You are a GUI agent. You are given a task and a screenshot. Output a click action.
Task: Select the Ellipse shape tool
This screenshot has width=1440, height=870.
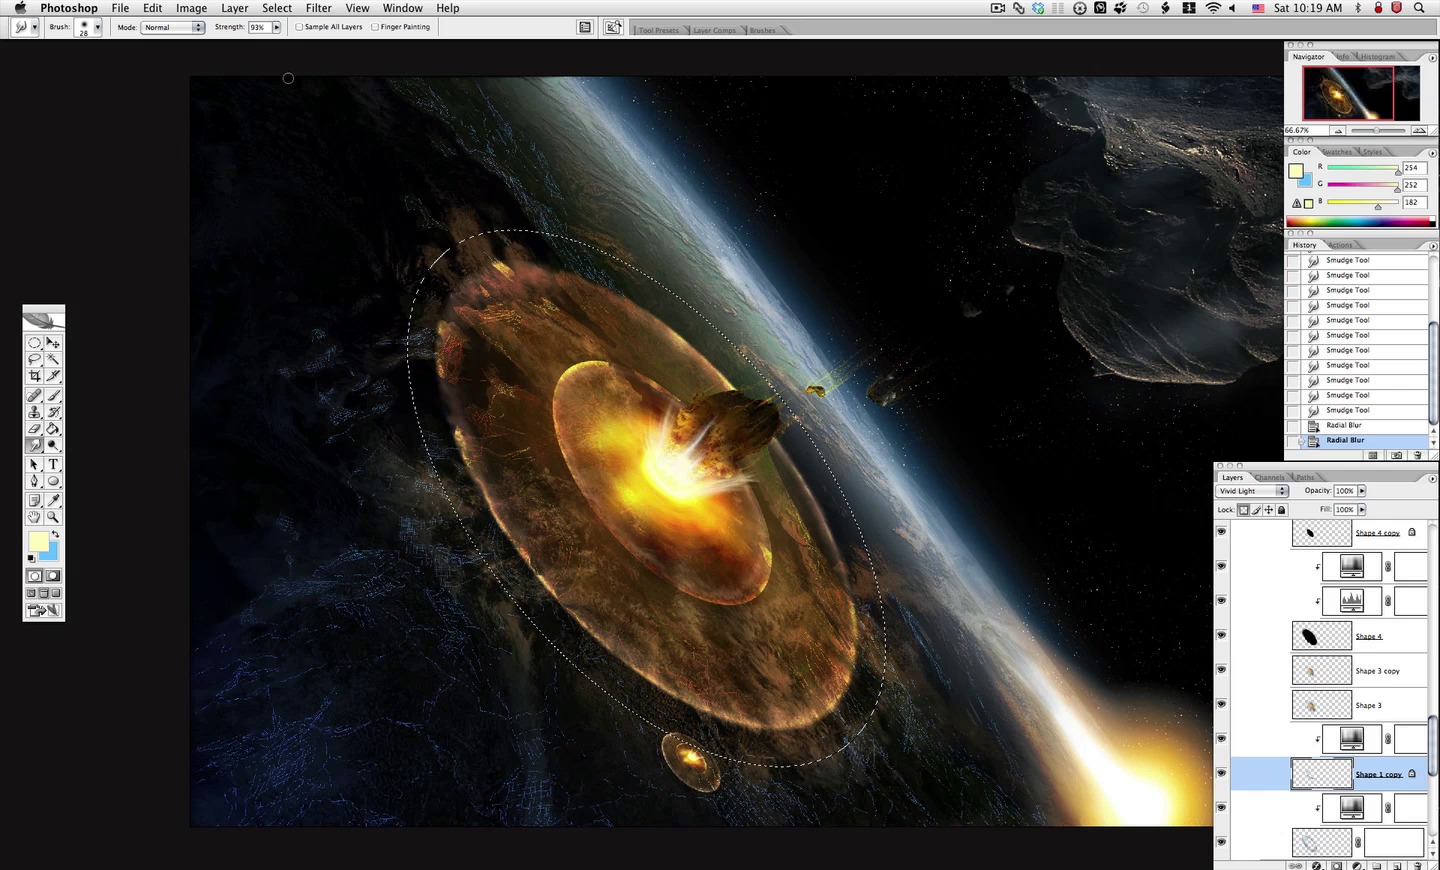[53, 481]
